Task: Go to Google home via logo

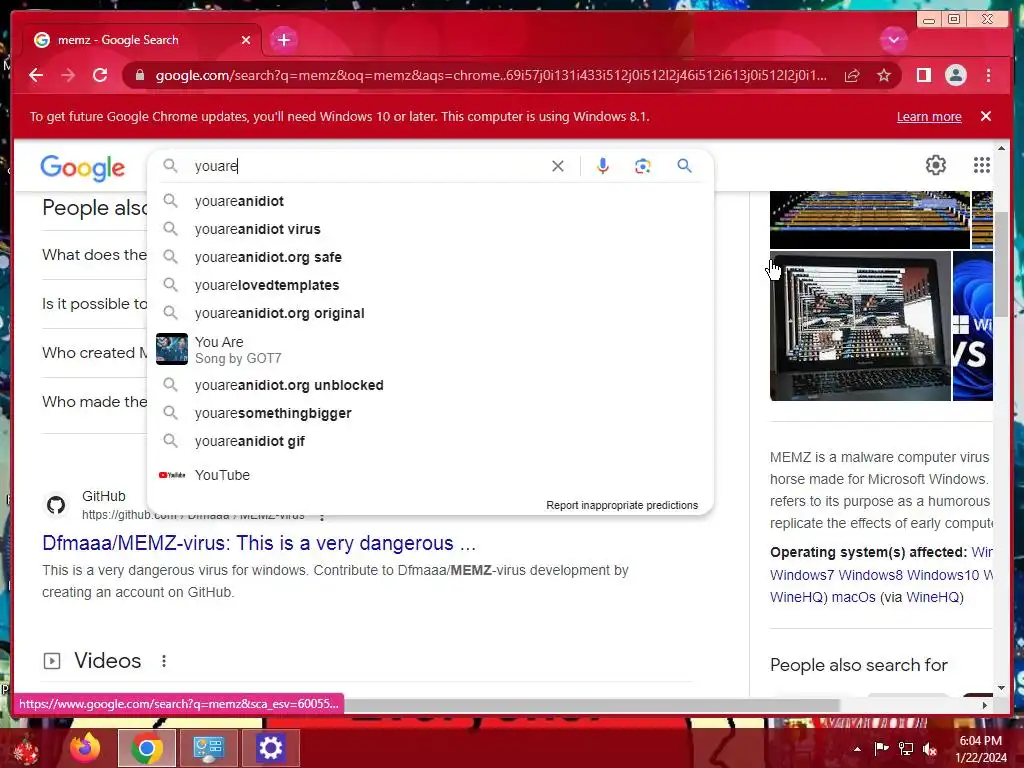Action: 82,168
